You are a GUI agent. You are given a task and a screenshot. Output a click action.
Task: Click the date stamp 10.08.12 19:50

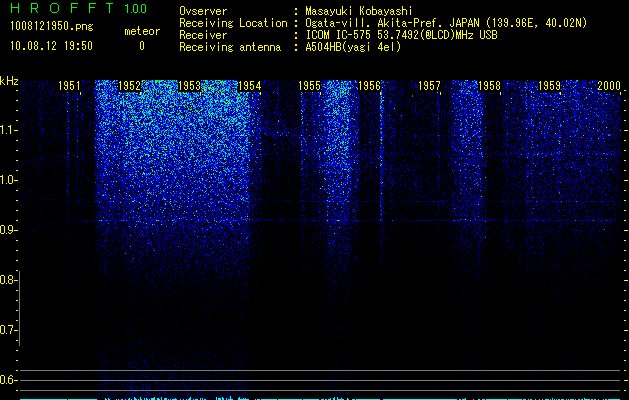click(51, 46)
